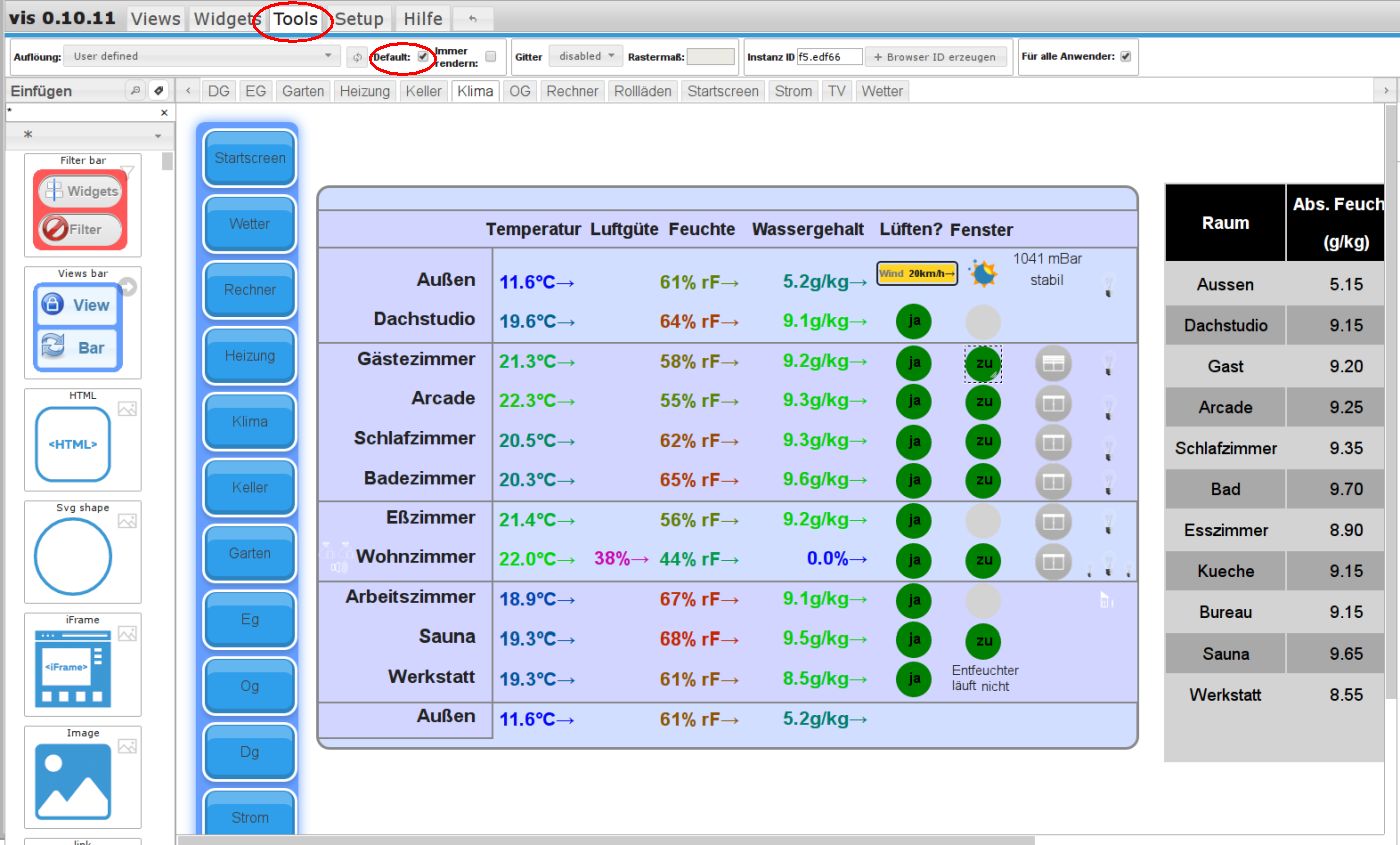Enable the Immer rendern checkbox
1400x845 pixels.
(x=490, y=57)
